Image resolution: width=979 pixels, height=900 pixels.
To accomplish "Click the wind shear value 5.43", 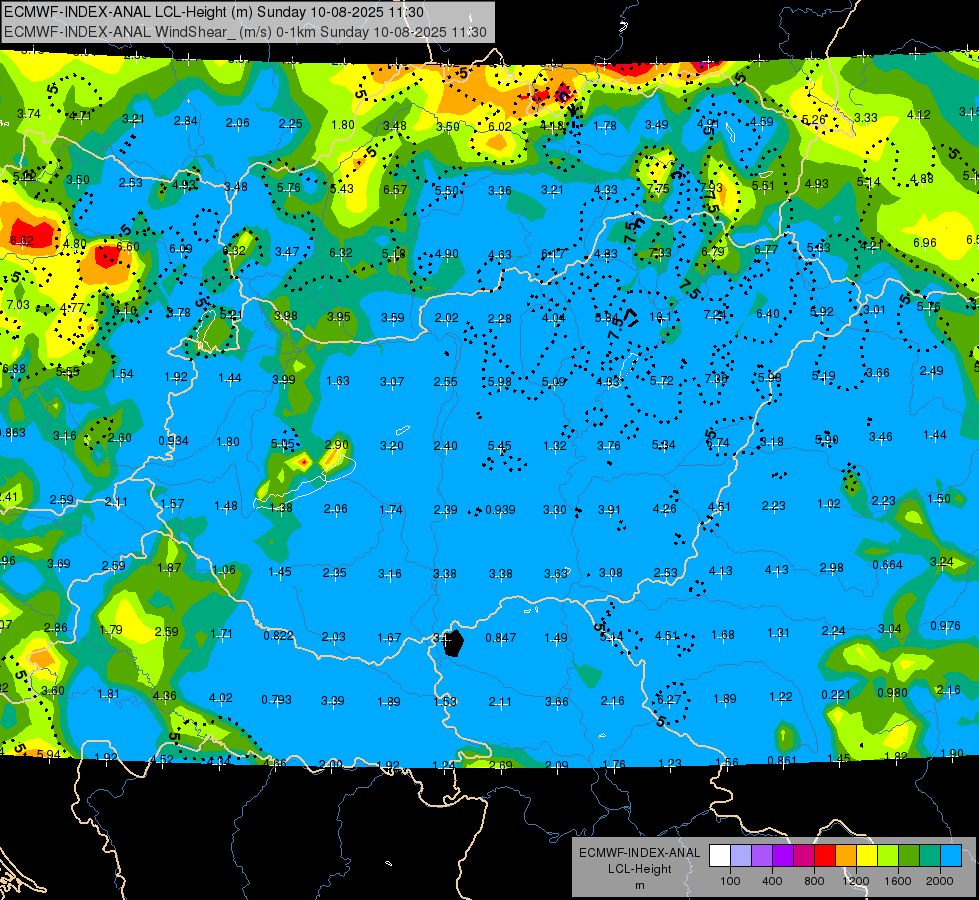I will tap(342, 189).
